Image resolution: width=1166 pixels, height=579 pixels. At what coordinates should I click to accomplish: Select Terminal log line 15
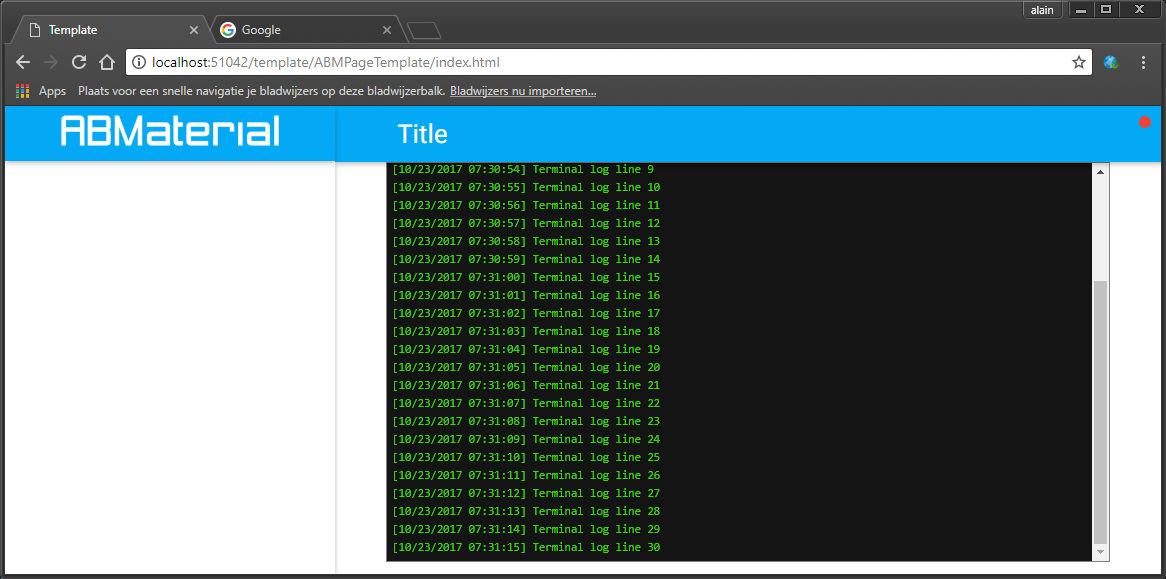[526, 277]
